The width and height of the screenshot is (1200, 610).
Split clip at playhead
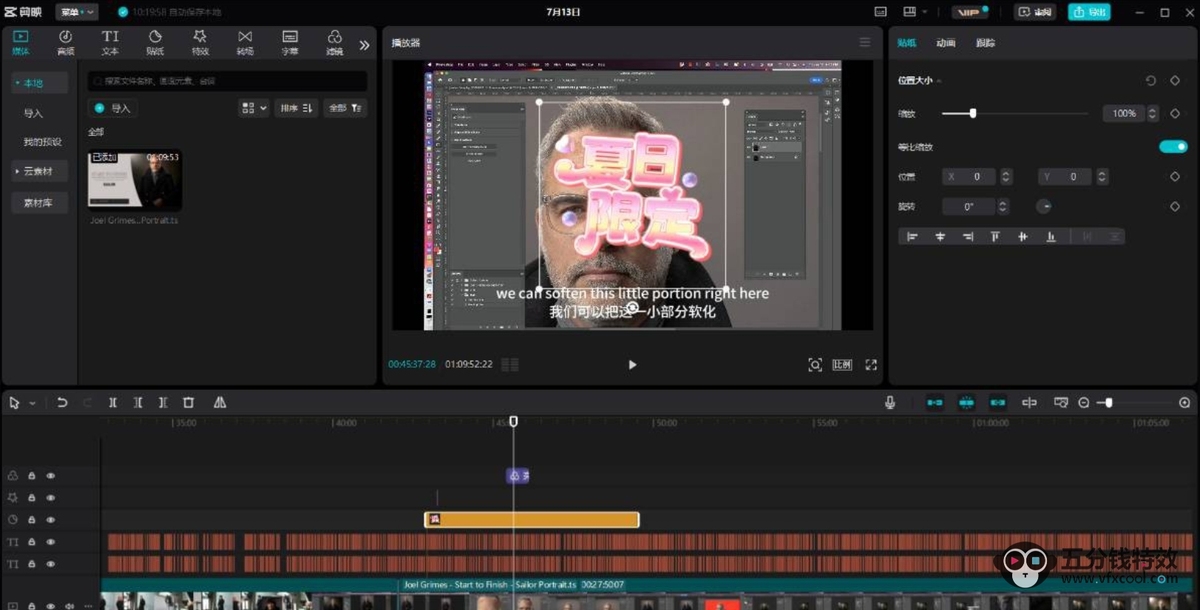(x=113, y=402)
